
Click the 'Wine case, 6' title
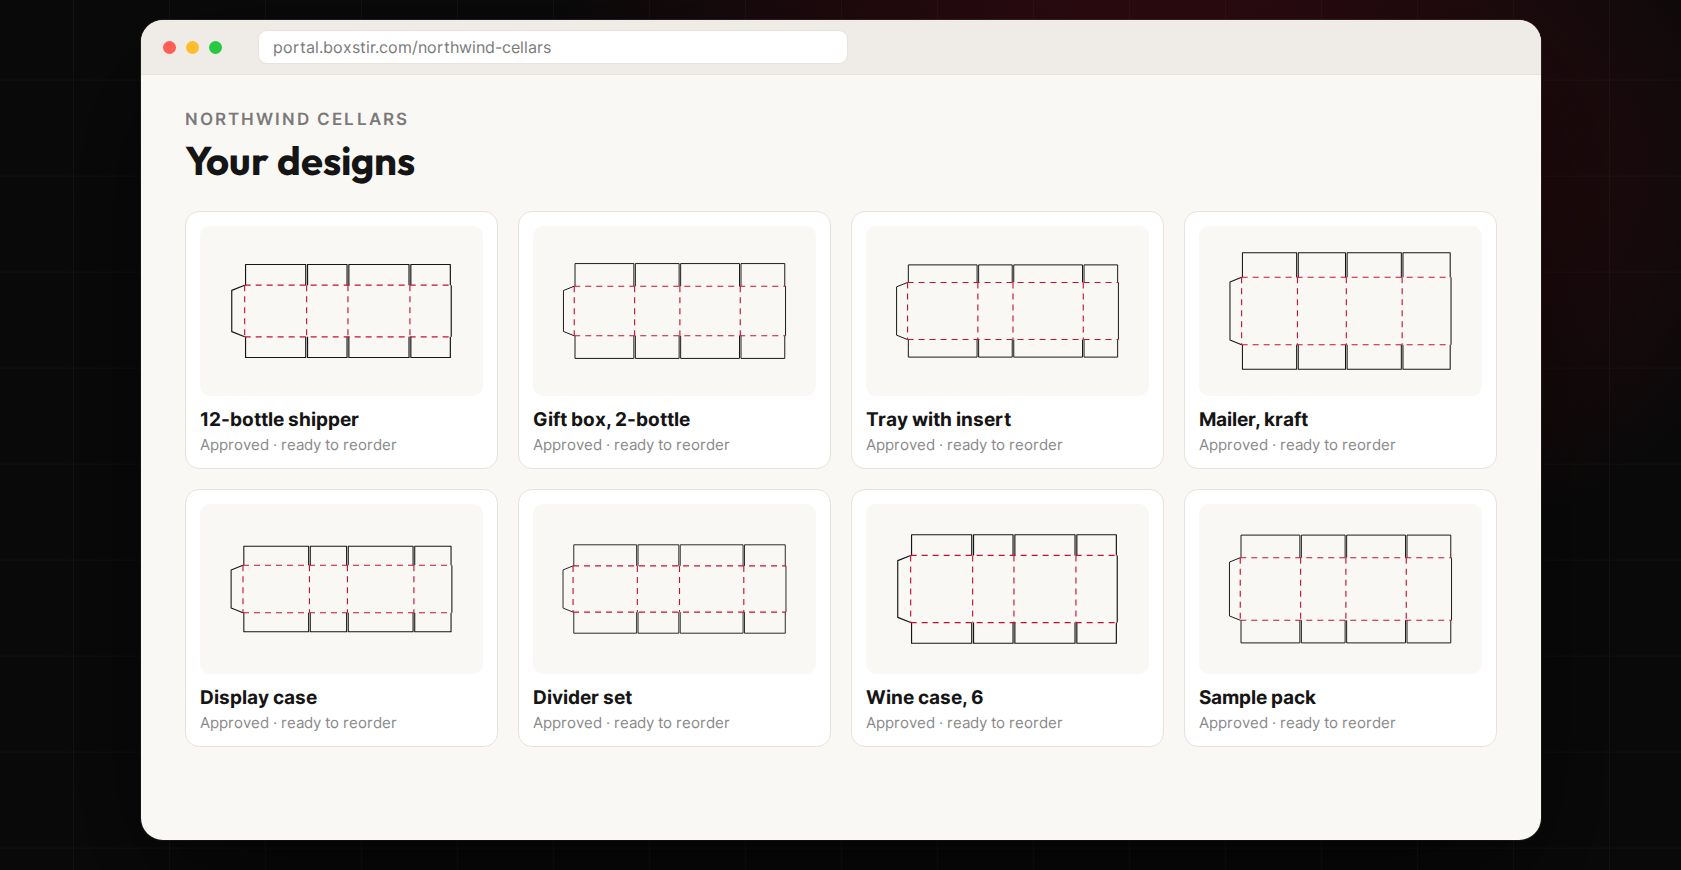click(x=924, y=698)
